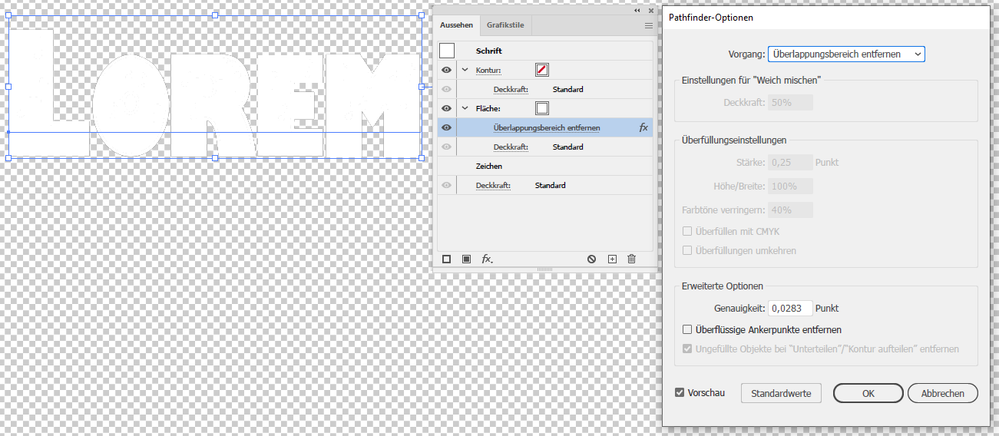Open the Fläche color swatch

542,108
